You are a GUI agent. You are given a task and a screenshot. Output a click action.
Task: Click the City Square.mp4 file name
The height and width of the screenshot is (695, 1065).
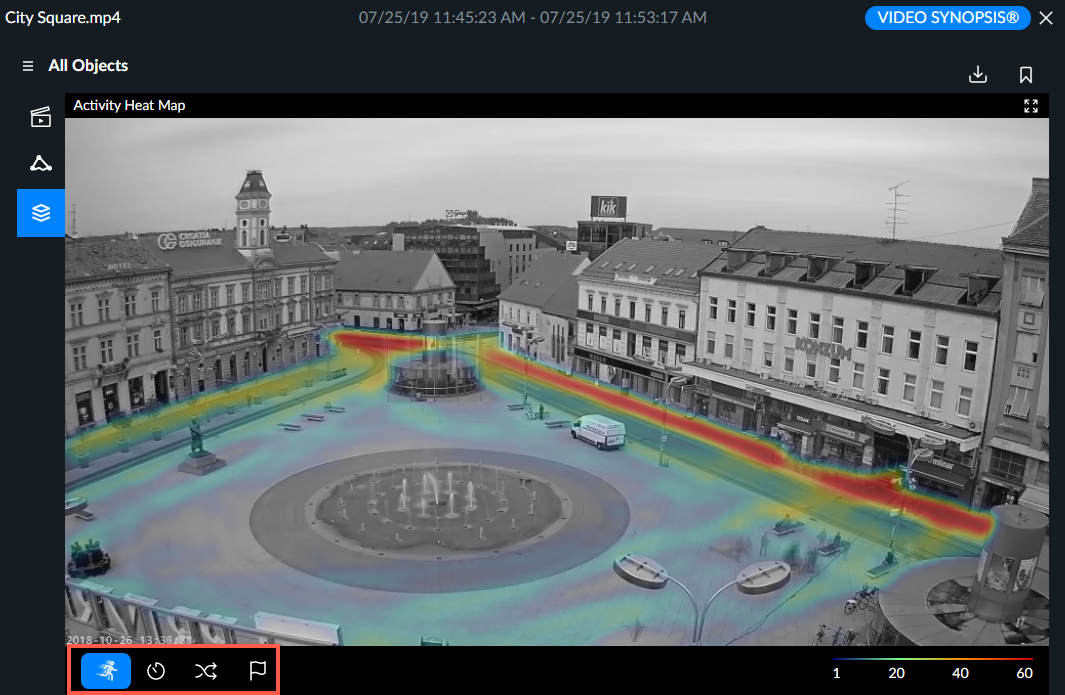[62, 18]
